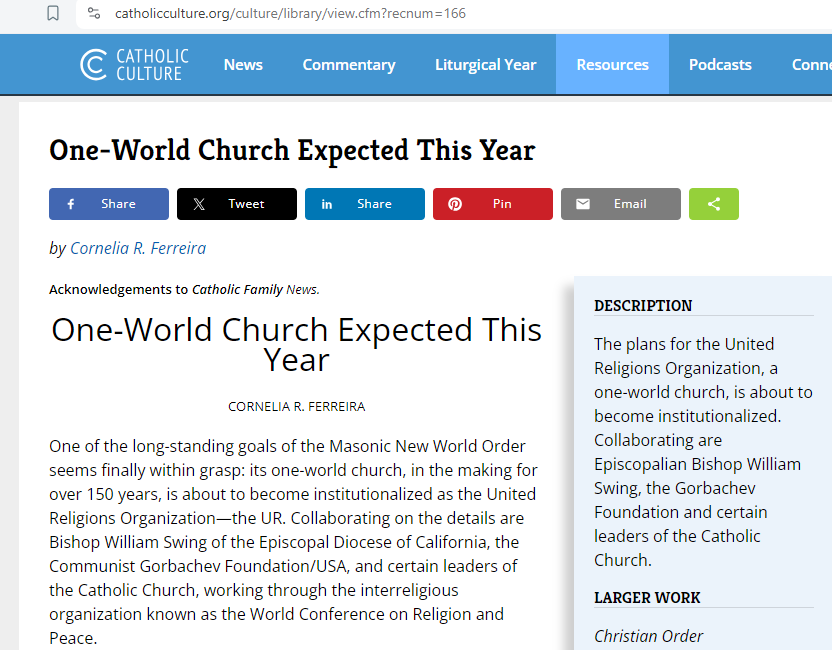Click Christian Order text in sidebar
Viewport: 832px width, 650px height.
[648, 636]
